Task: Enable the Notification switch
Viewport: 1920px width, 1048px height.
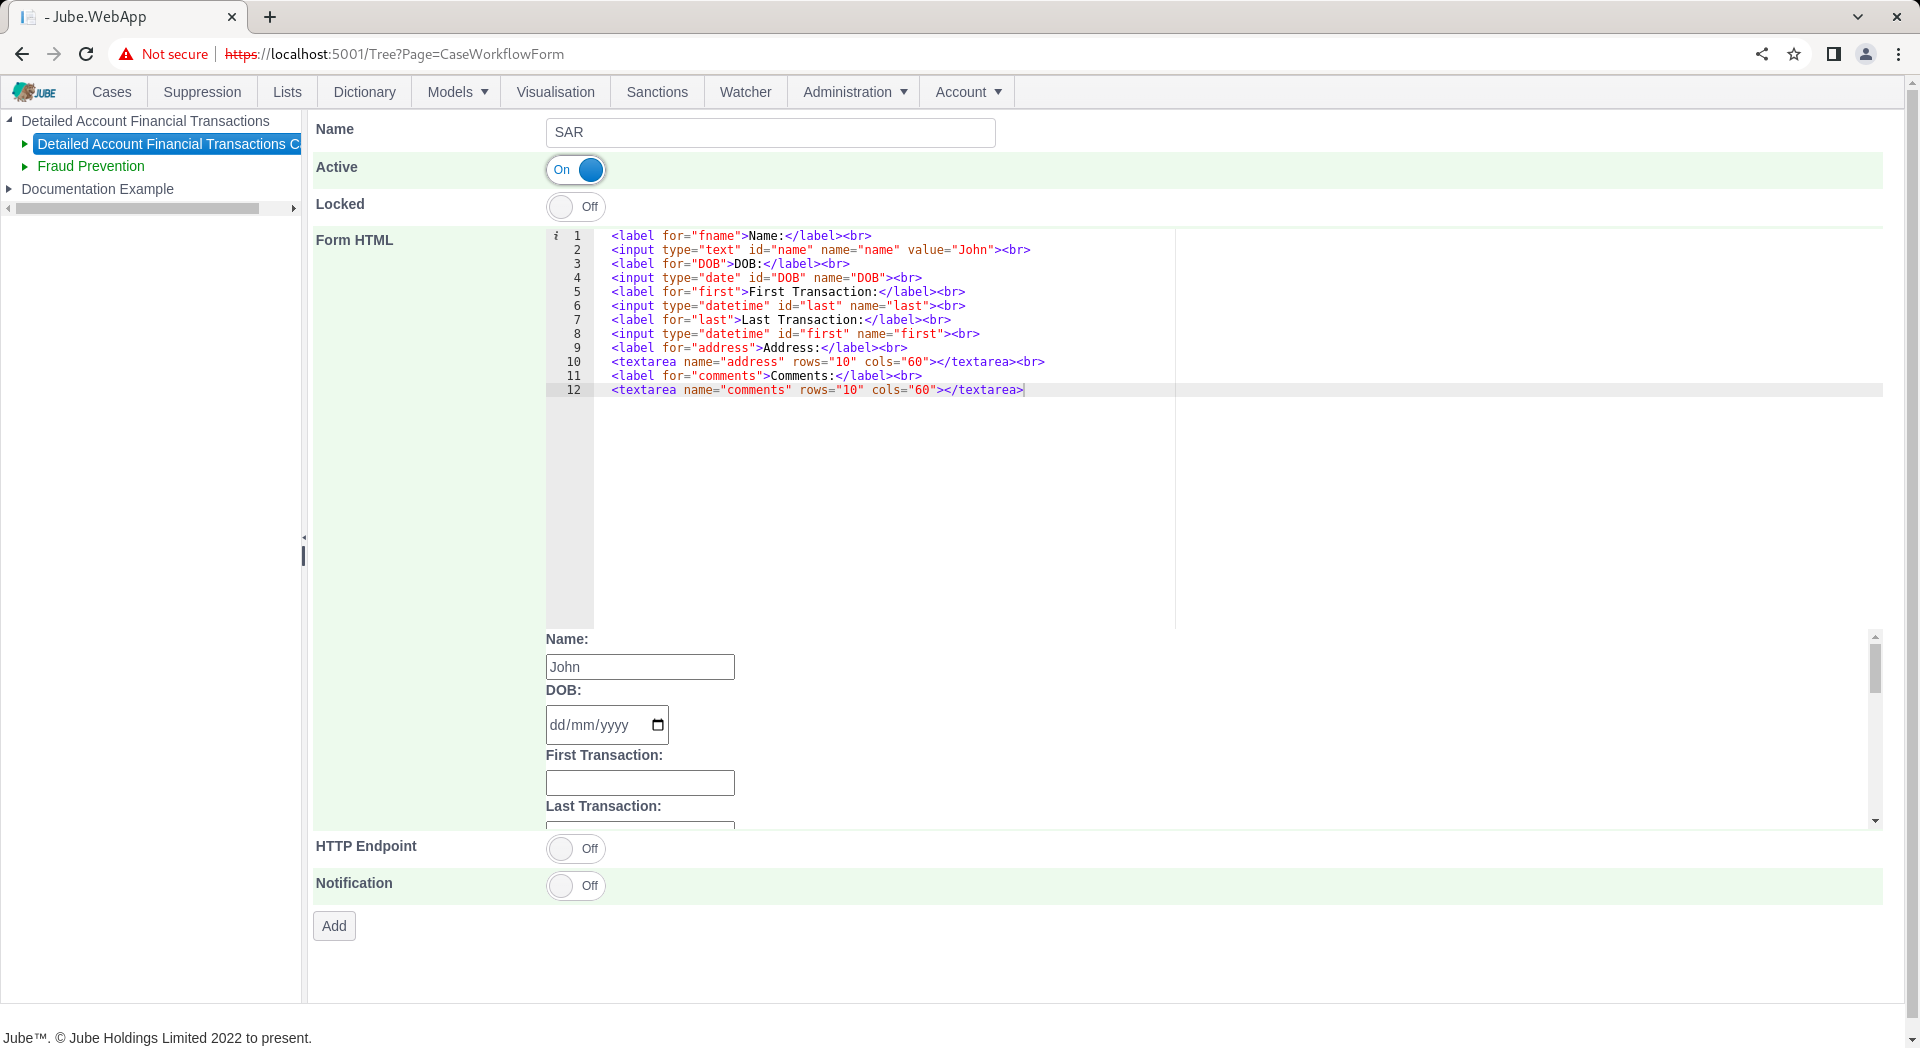Action: (576, 886)
